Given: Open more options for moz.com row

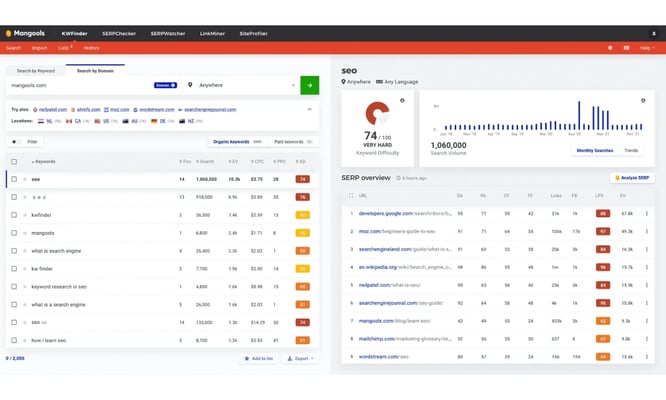Looking at the screenshot, I should tap(647, 231).
